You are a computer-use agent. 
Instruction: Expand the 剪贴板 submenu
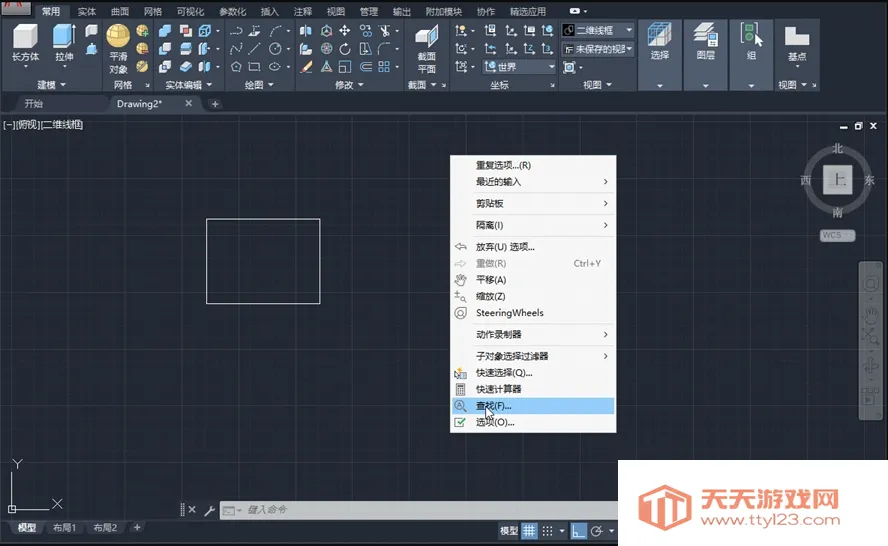(x=533, y=203)
